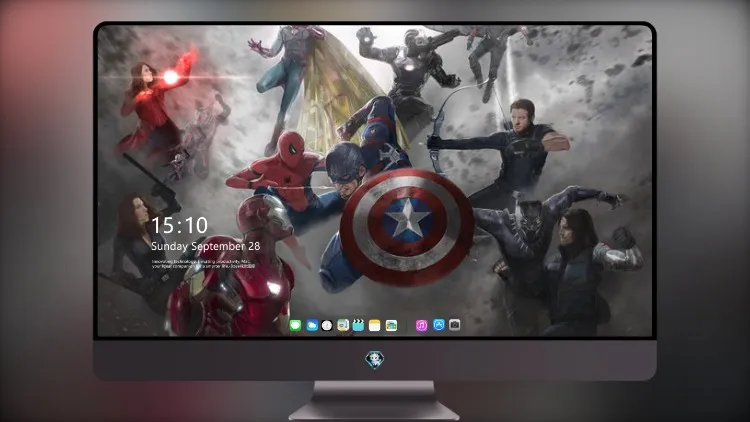Open the blue App Store icon

[439, 325]
